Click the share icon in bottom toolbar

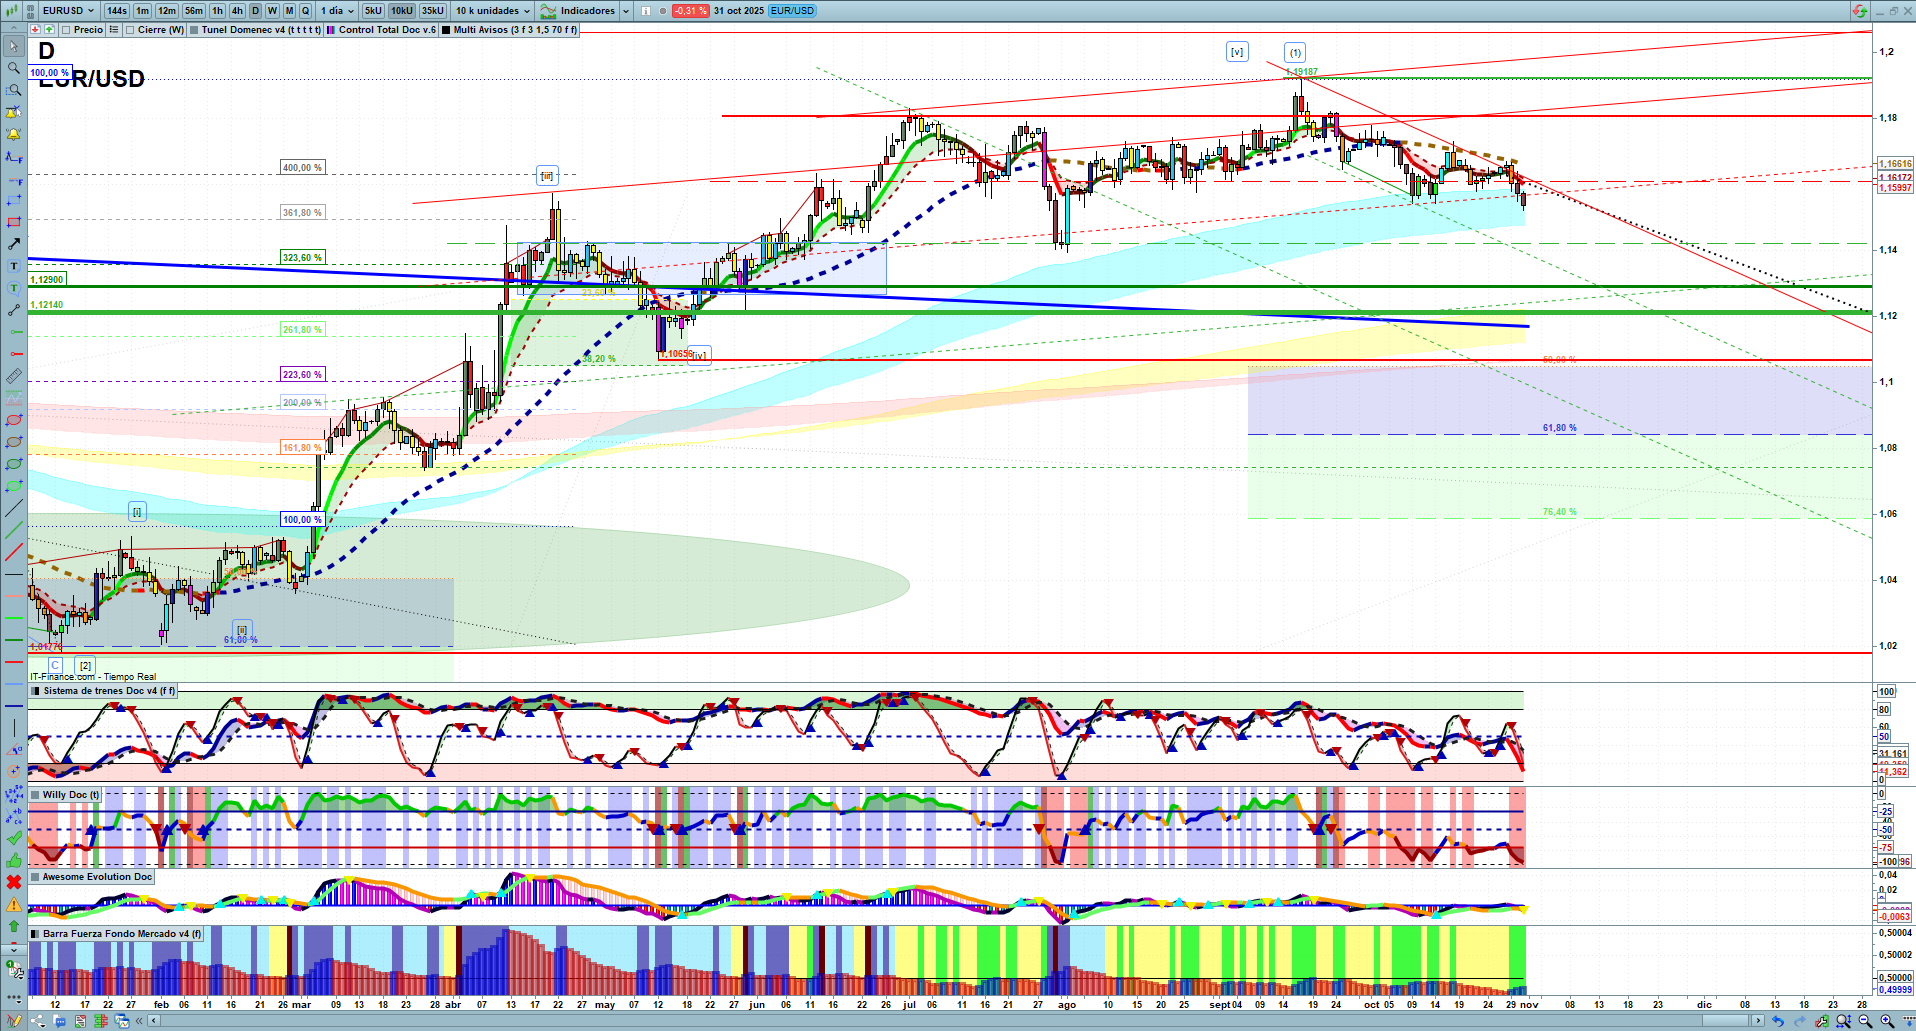tap(38, 1021)
